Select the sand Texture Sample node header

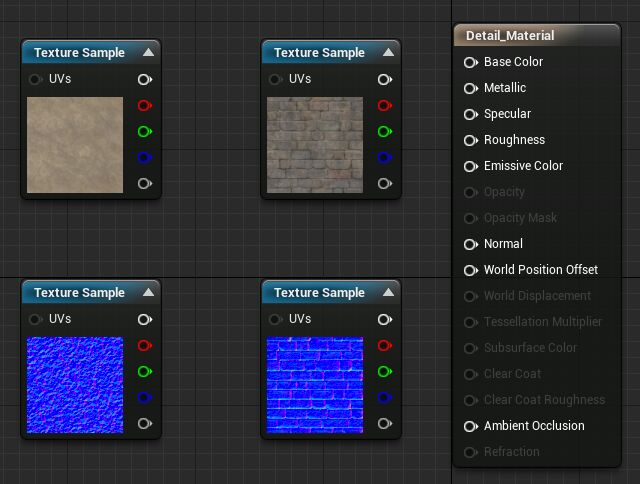91,52
